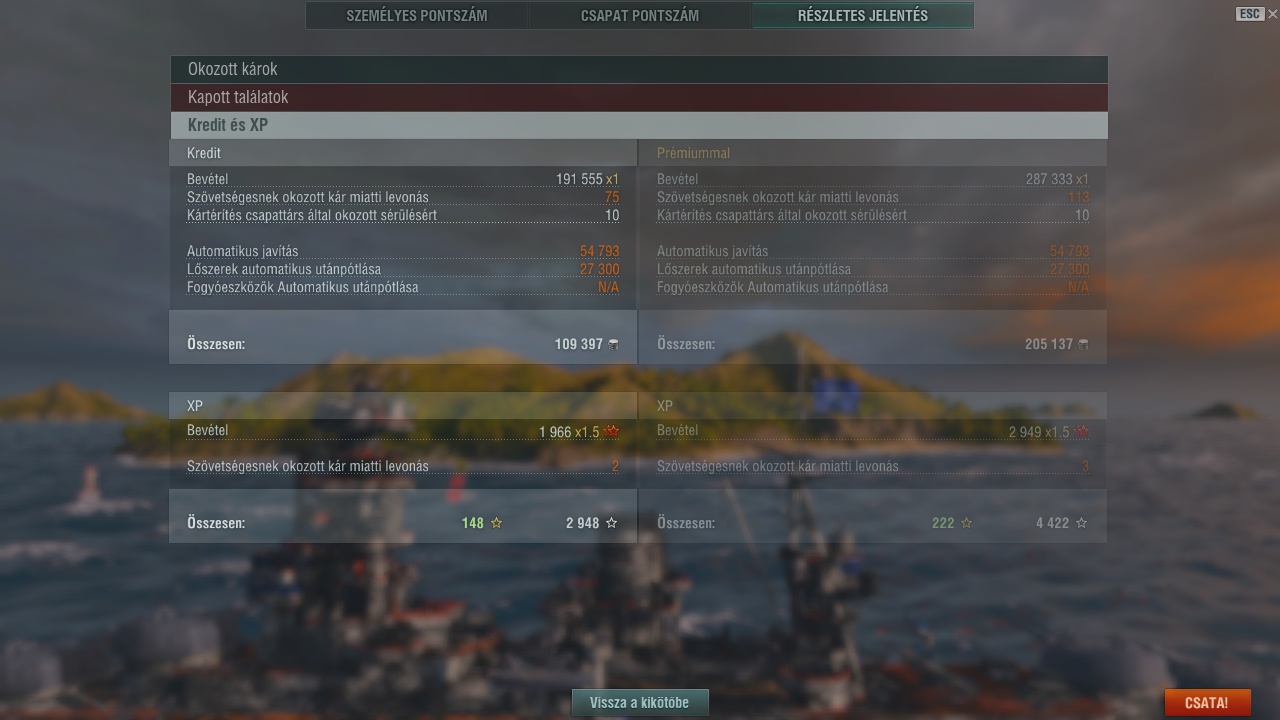Switch to the Személyes pontszám tab
This screenshot has height=720, width=1280.
click(x=417, y=16)
